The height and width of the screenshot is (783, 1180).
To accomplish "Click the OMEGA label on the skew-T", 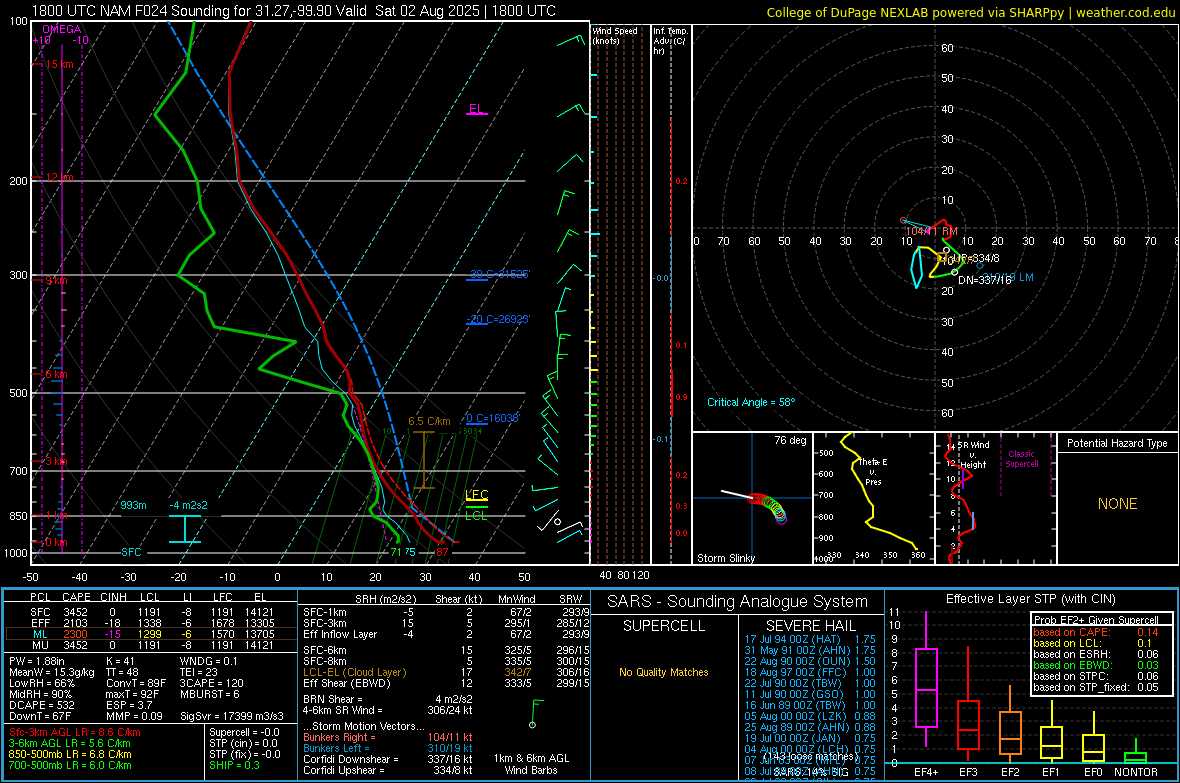I will (62, 29).
